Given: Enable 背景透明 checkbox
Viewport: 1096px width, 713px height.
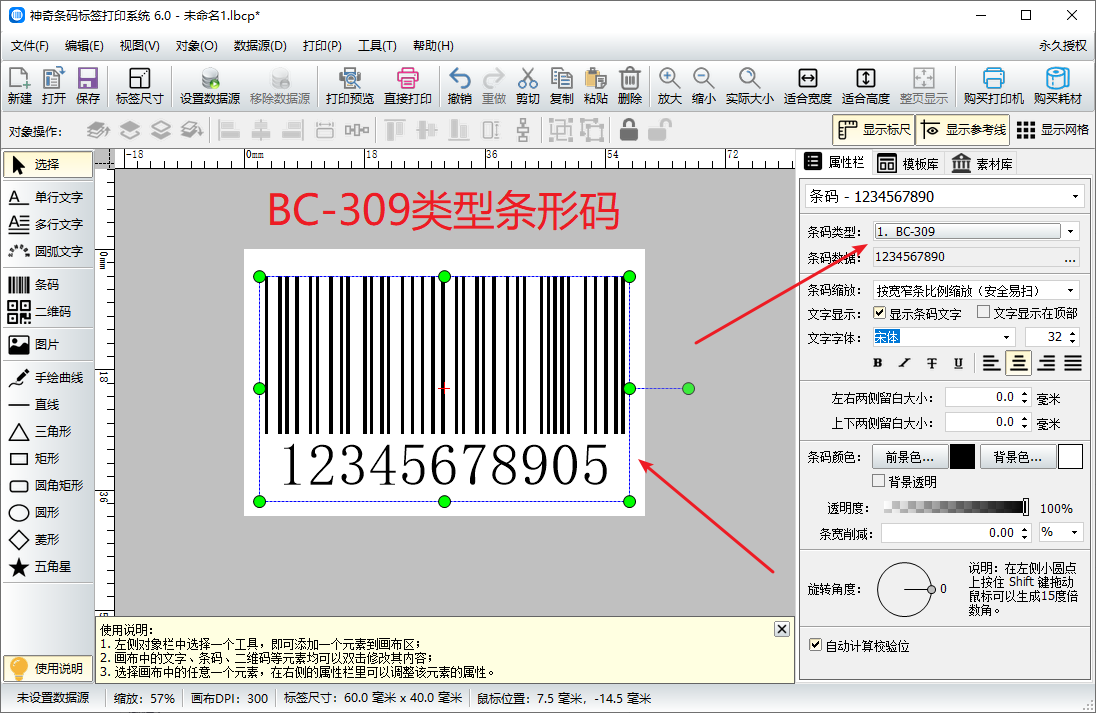Looking at the screenshot, I should pos(879,481).
